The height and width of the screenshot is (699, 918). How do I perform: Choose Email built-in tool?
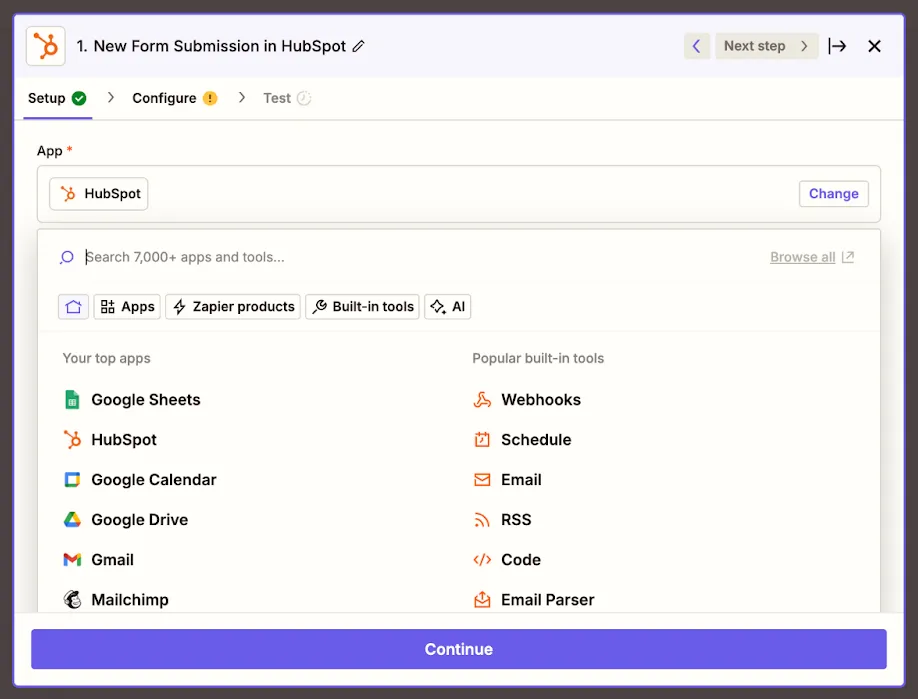click(521, 479)
